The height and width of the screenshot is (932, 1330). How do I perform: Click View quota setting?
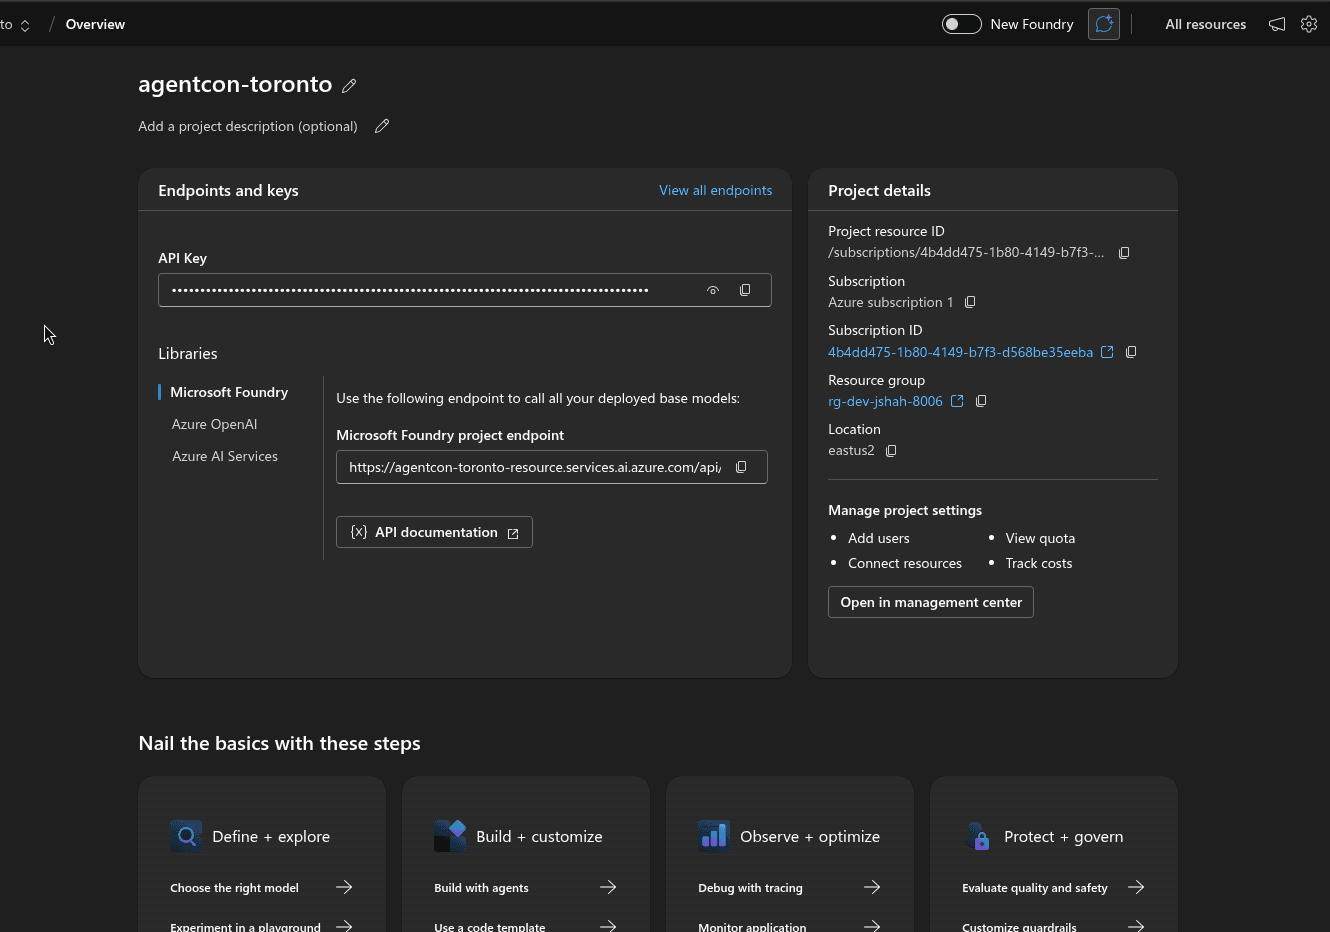click(1040, 538)
